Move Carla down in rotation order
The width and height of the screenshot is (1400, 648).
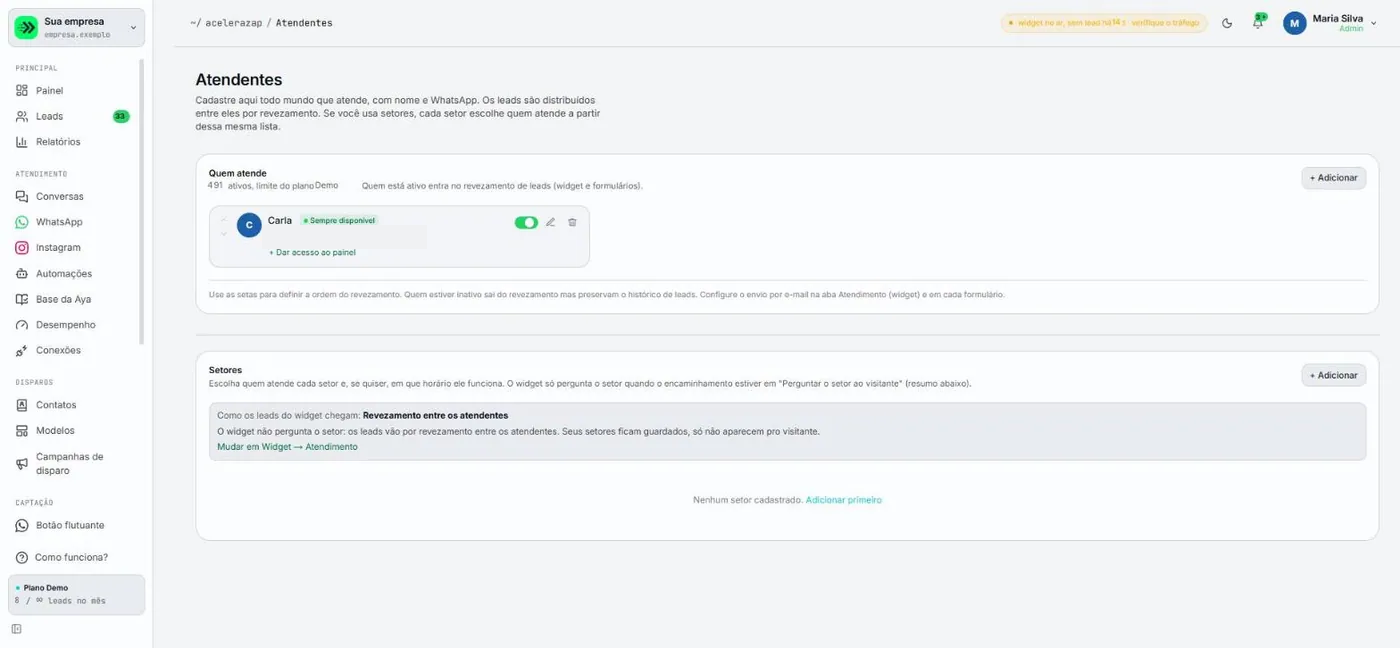[223, 233]
